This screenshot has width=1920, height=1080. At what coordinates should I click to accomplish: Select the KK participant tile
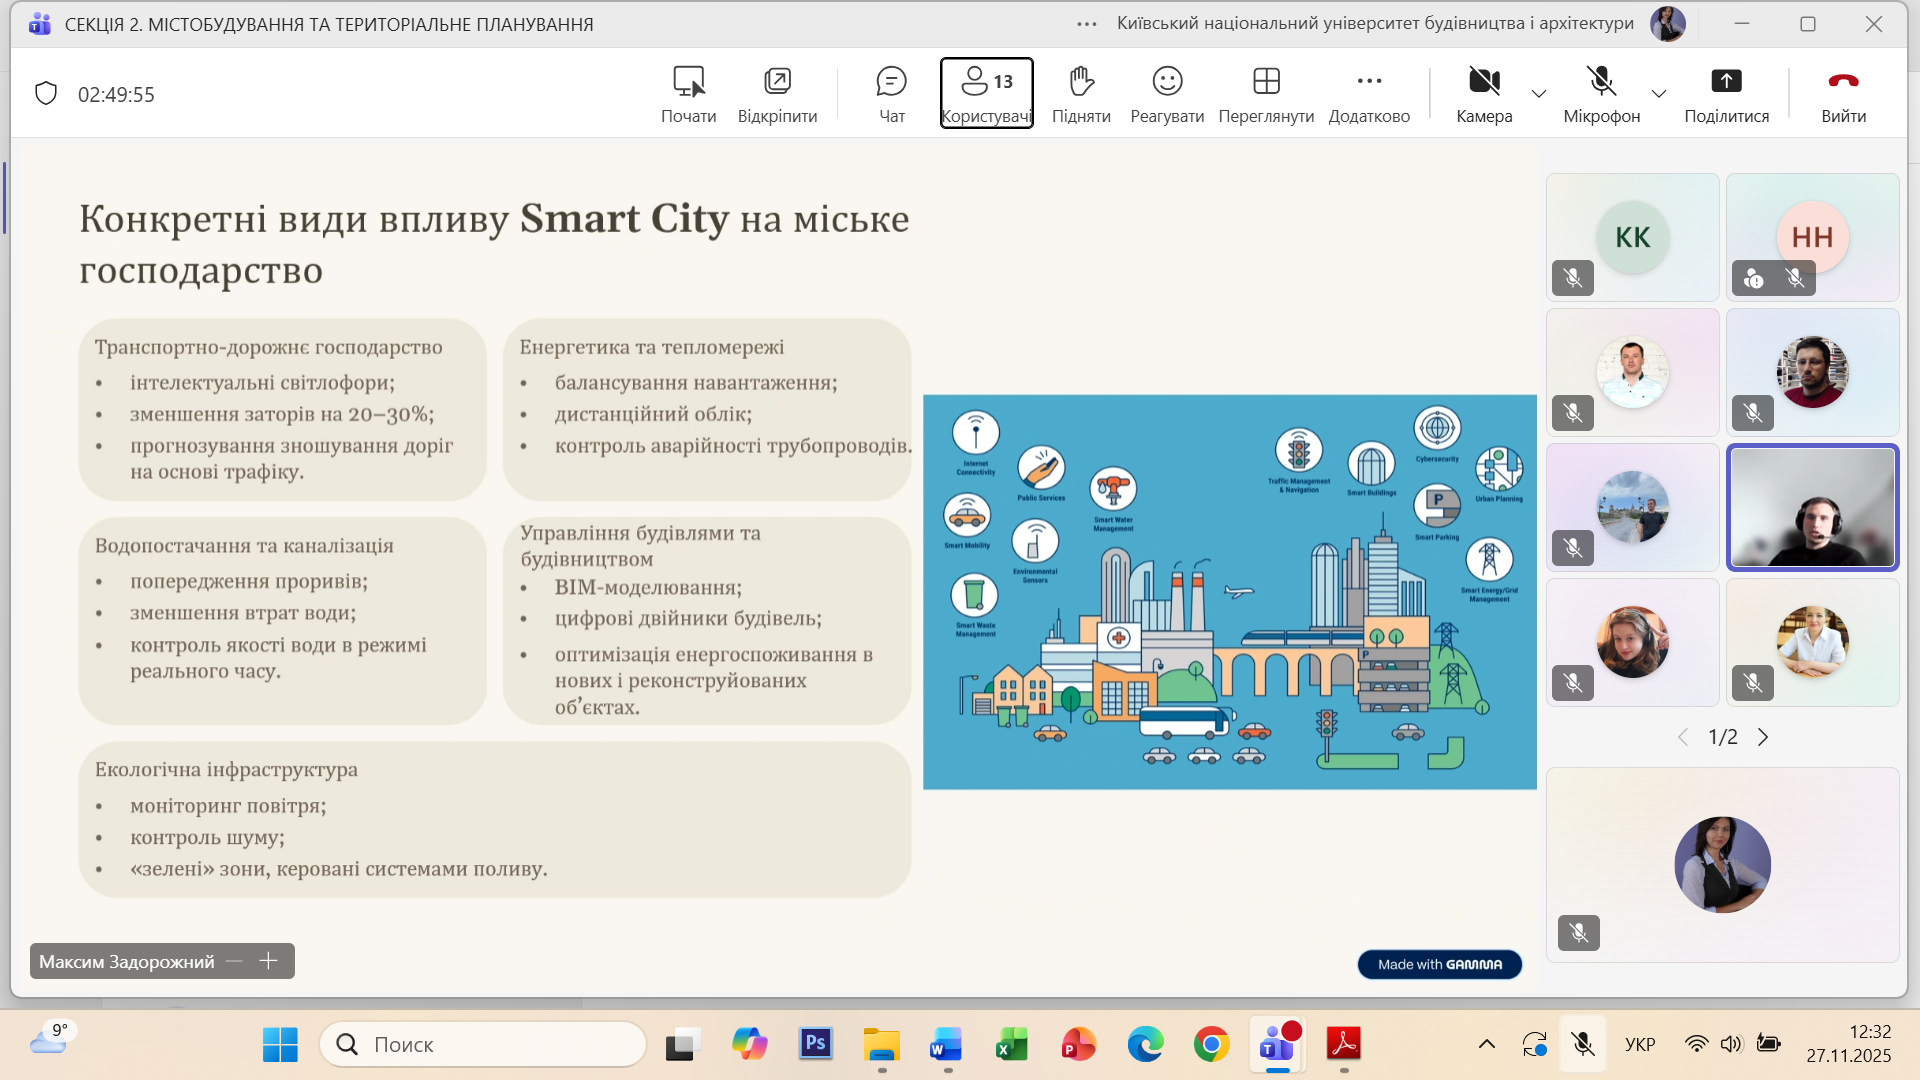coord(1632,237)
